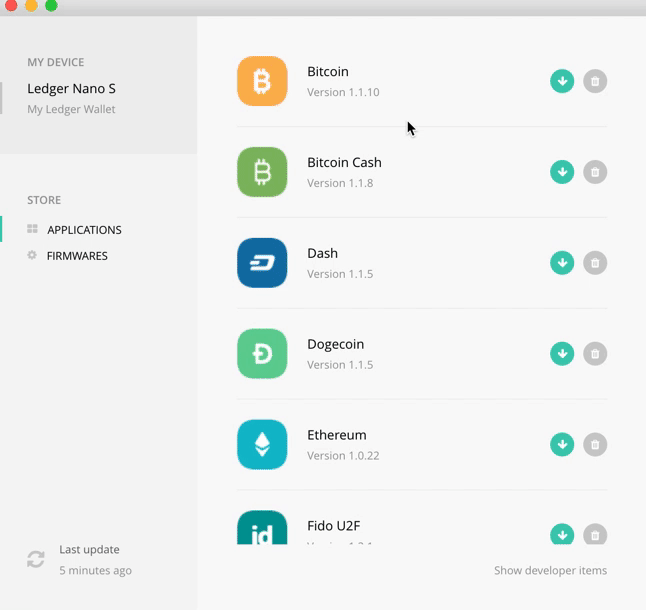
Task: Click the Dogecoin app logo
Action: 262,353
